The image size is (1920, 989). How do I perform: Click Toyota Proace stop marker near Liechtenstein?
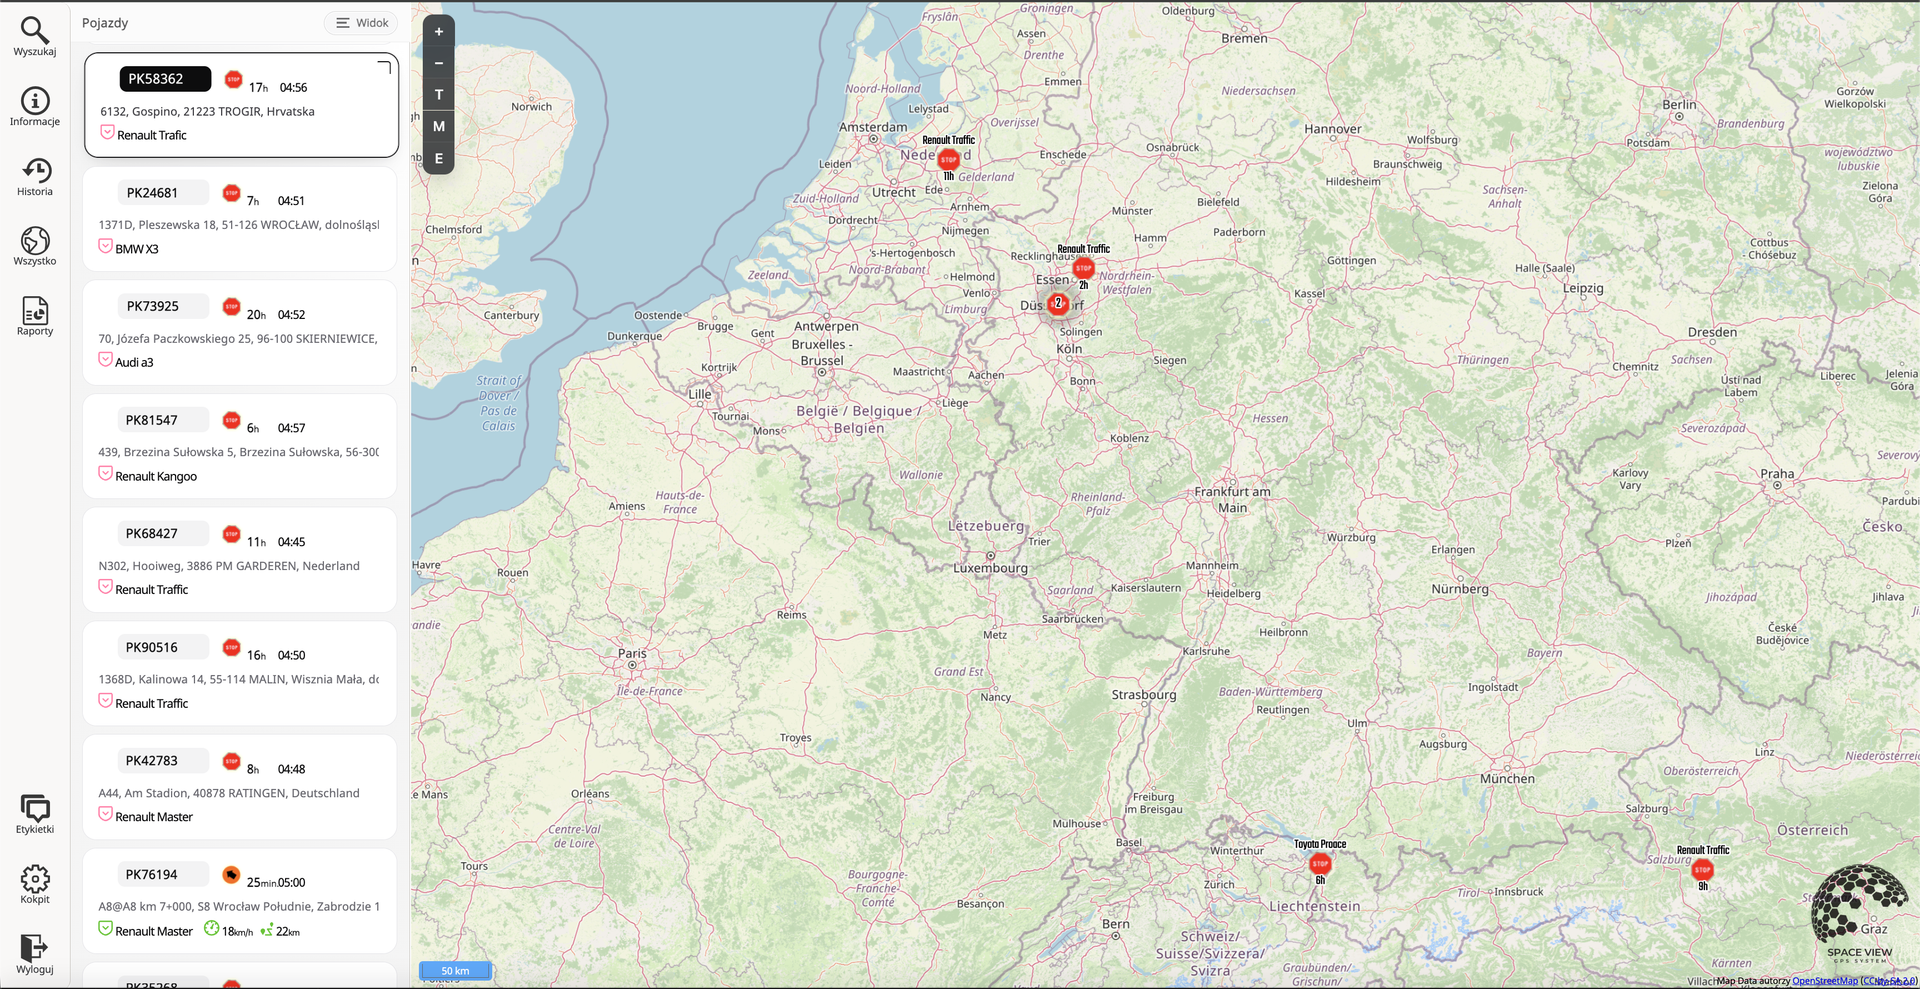click(1320, 863)
